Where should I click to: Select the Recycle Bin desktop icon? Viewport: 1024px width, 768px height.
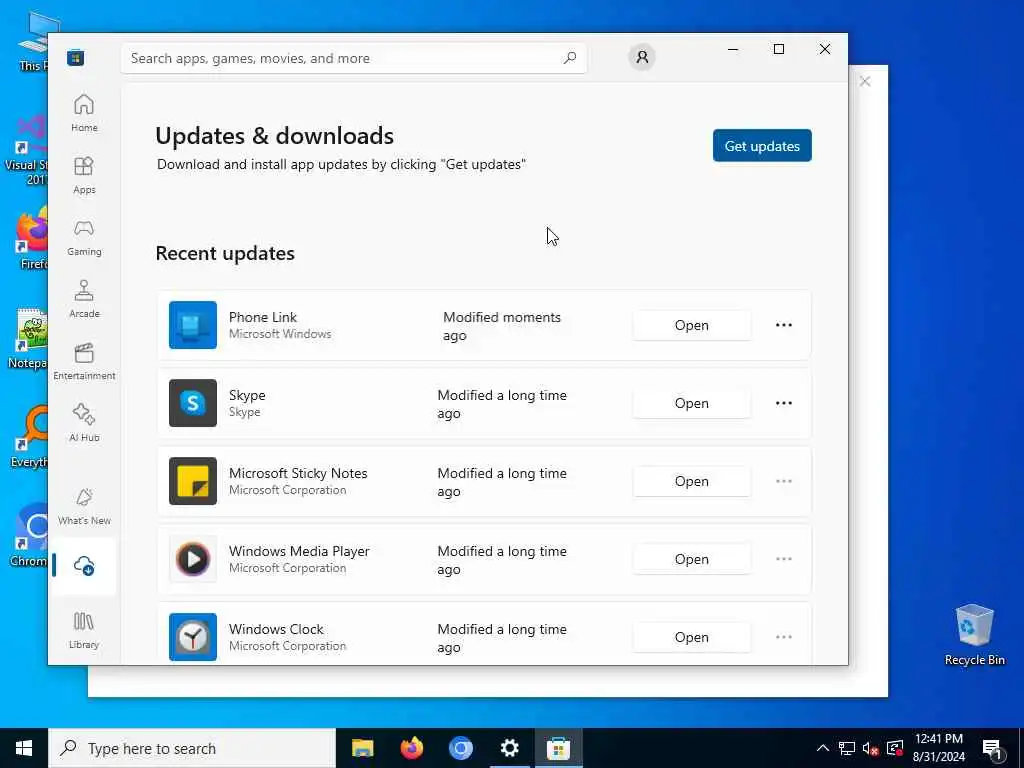(x=974, y=635)
